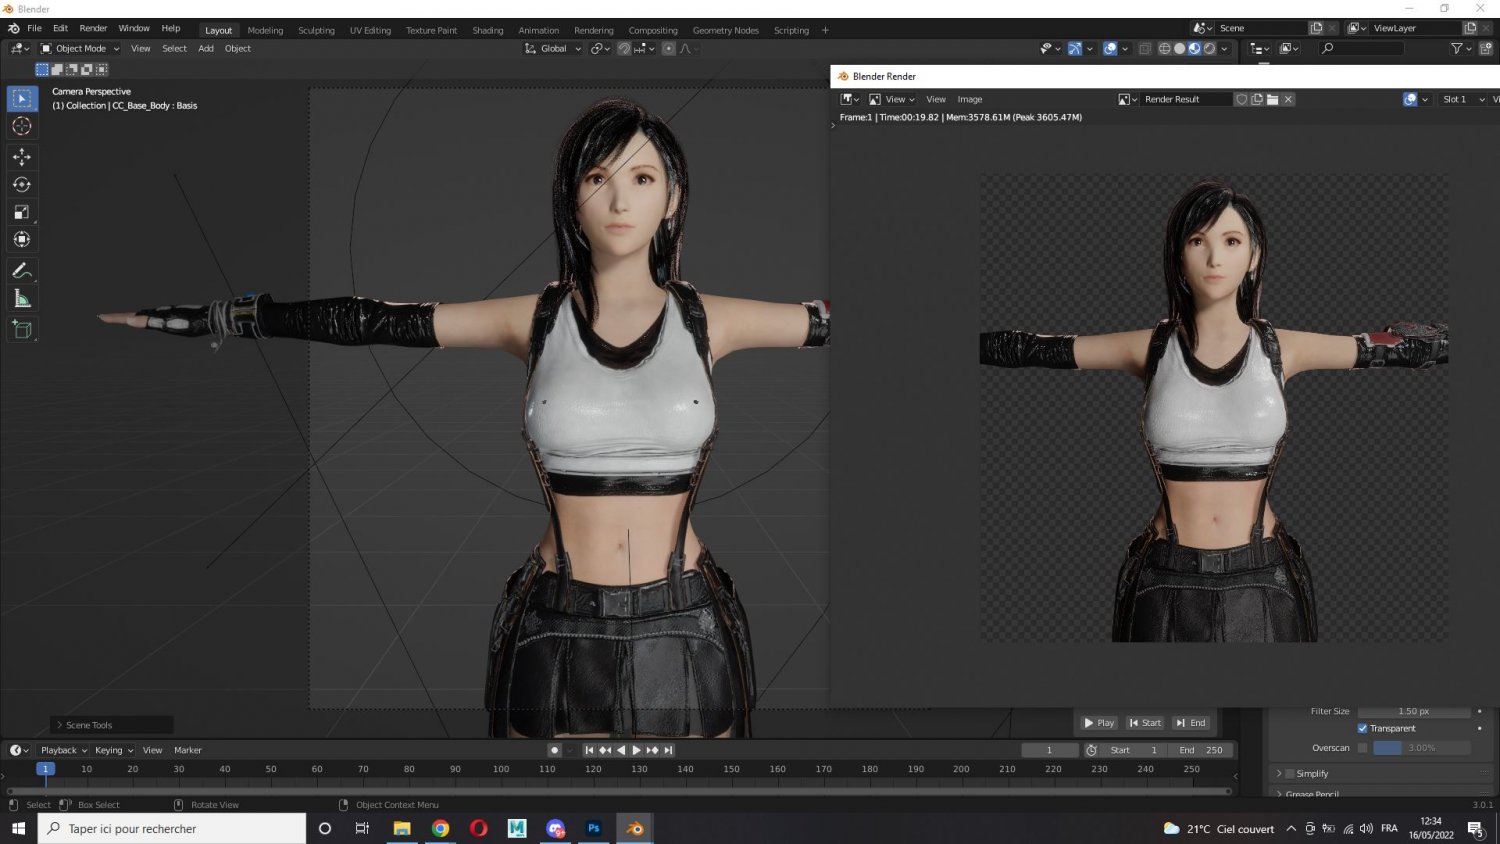The height and width of the screenshot is (844, 1500).
Task: Select the Move tool
Action: (22, 157)
